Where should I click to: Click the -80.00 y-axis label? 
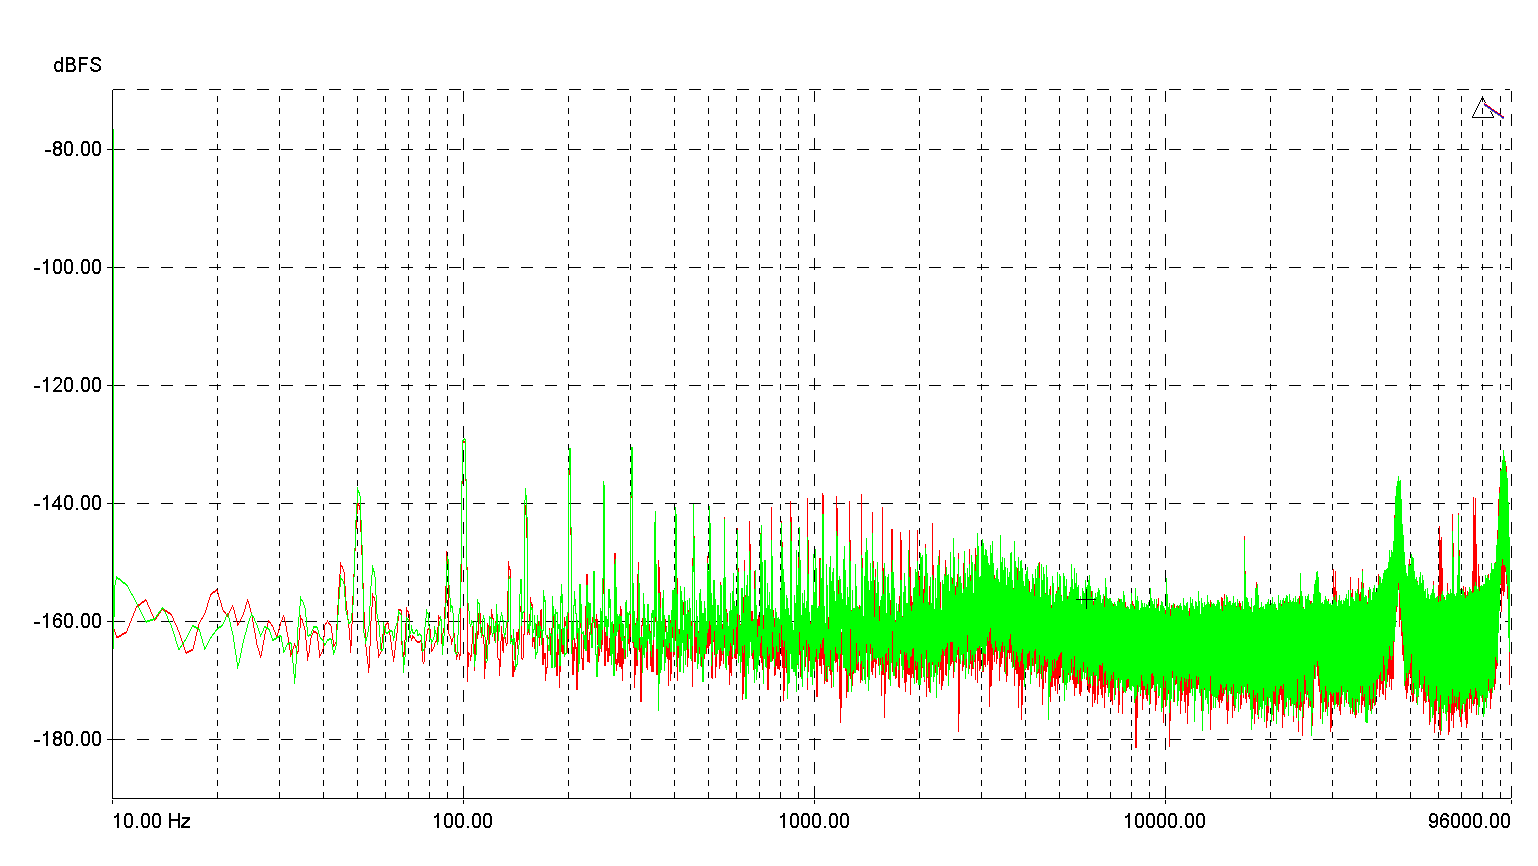[x=73, y=149]
